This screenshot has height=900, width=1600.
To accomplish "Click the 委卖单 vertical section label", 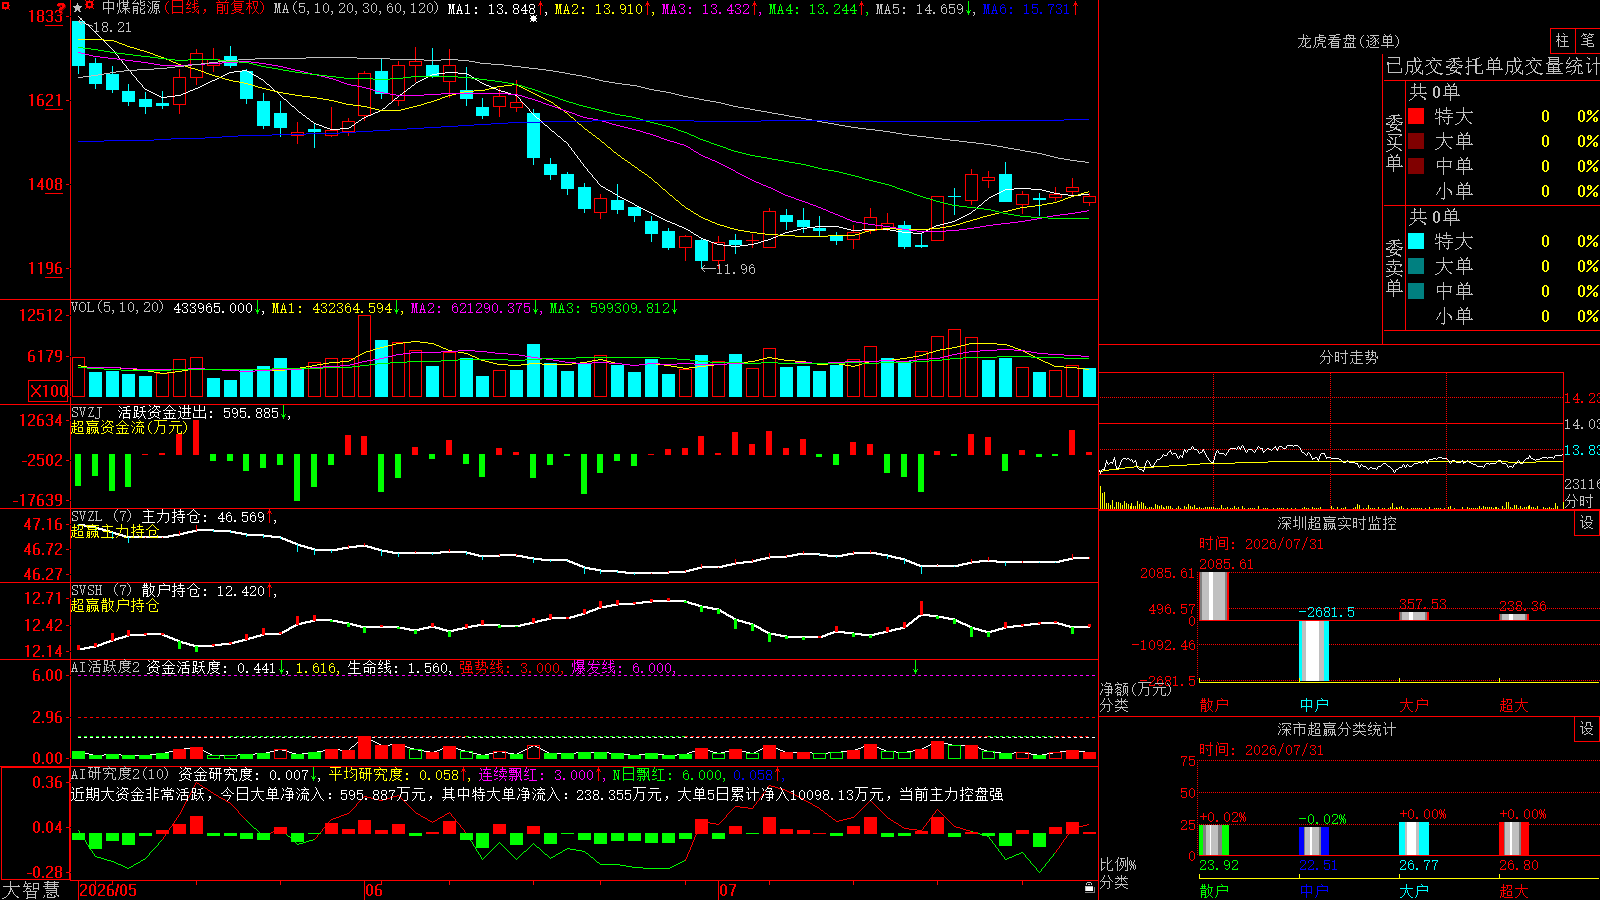I will [1394, 267].
